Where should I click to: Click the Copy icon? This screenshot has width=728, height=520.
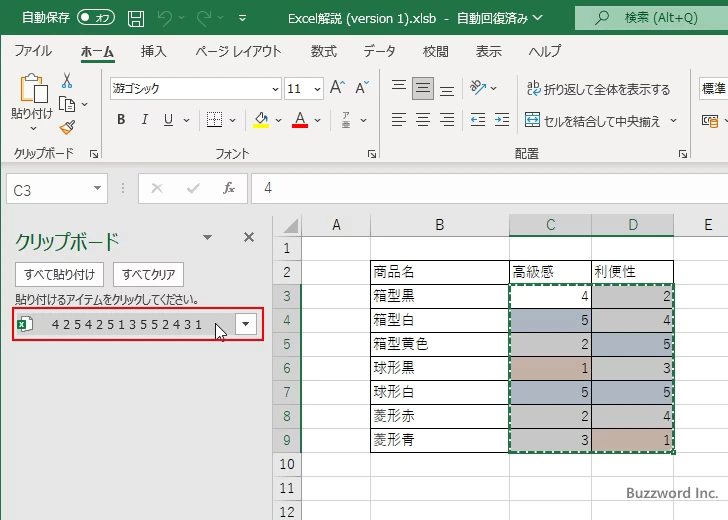(67, 104)
